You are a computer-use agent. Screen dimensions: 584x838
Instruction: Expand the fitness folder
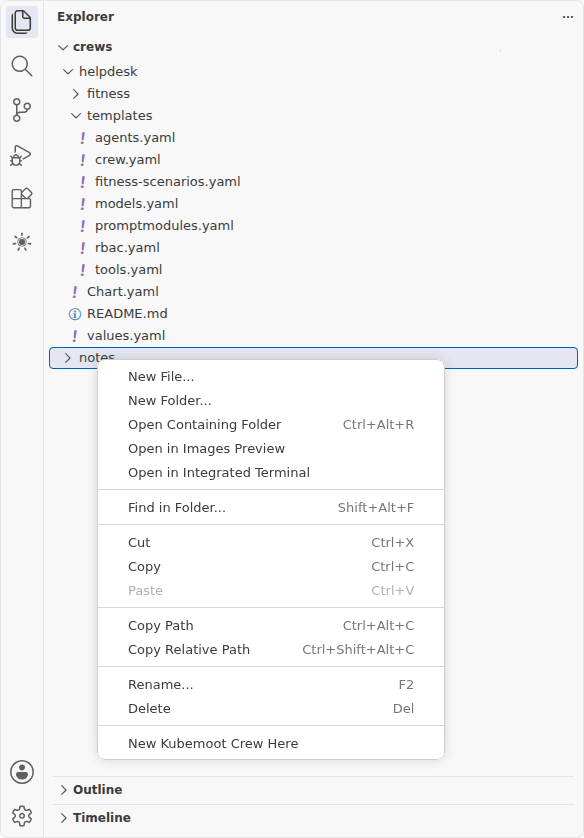76,94
